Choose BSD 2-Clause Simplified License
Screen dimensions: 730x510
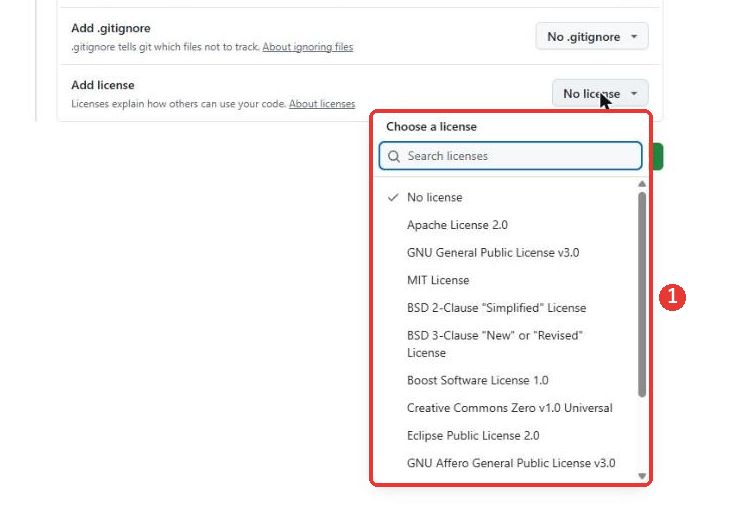coord(507,308)
